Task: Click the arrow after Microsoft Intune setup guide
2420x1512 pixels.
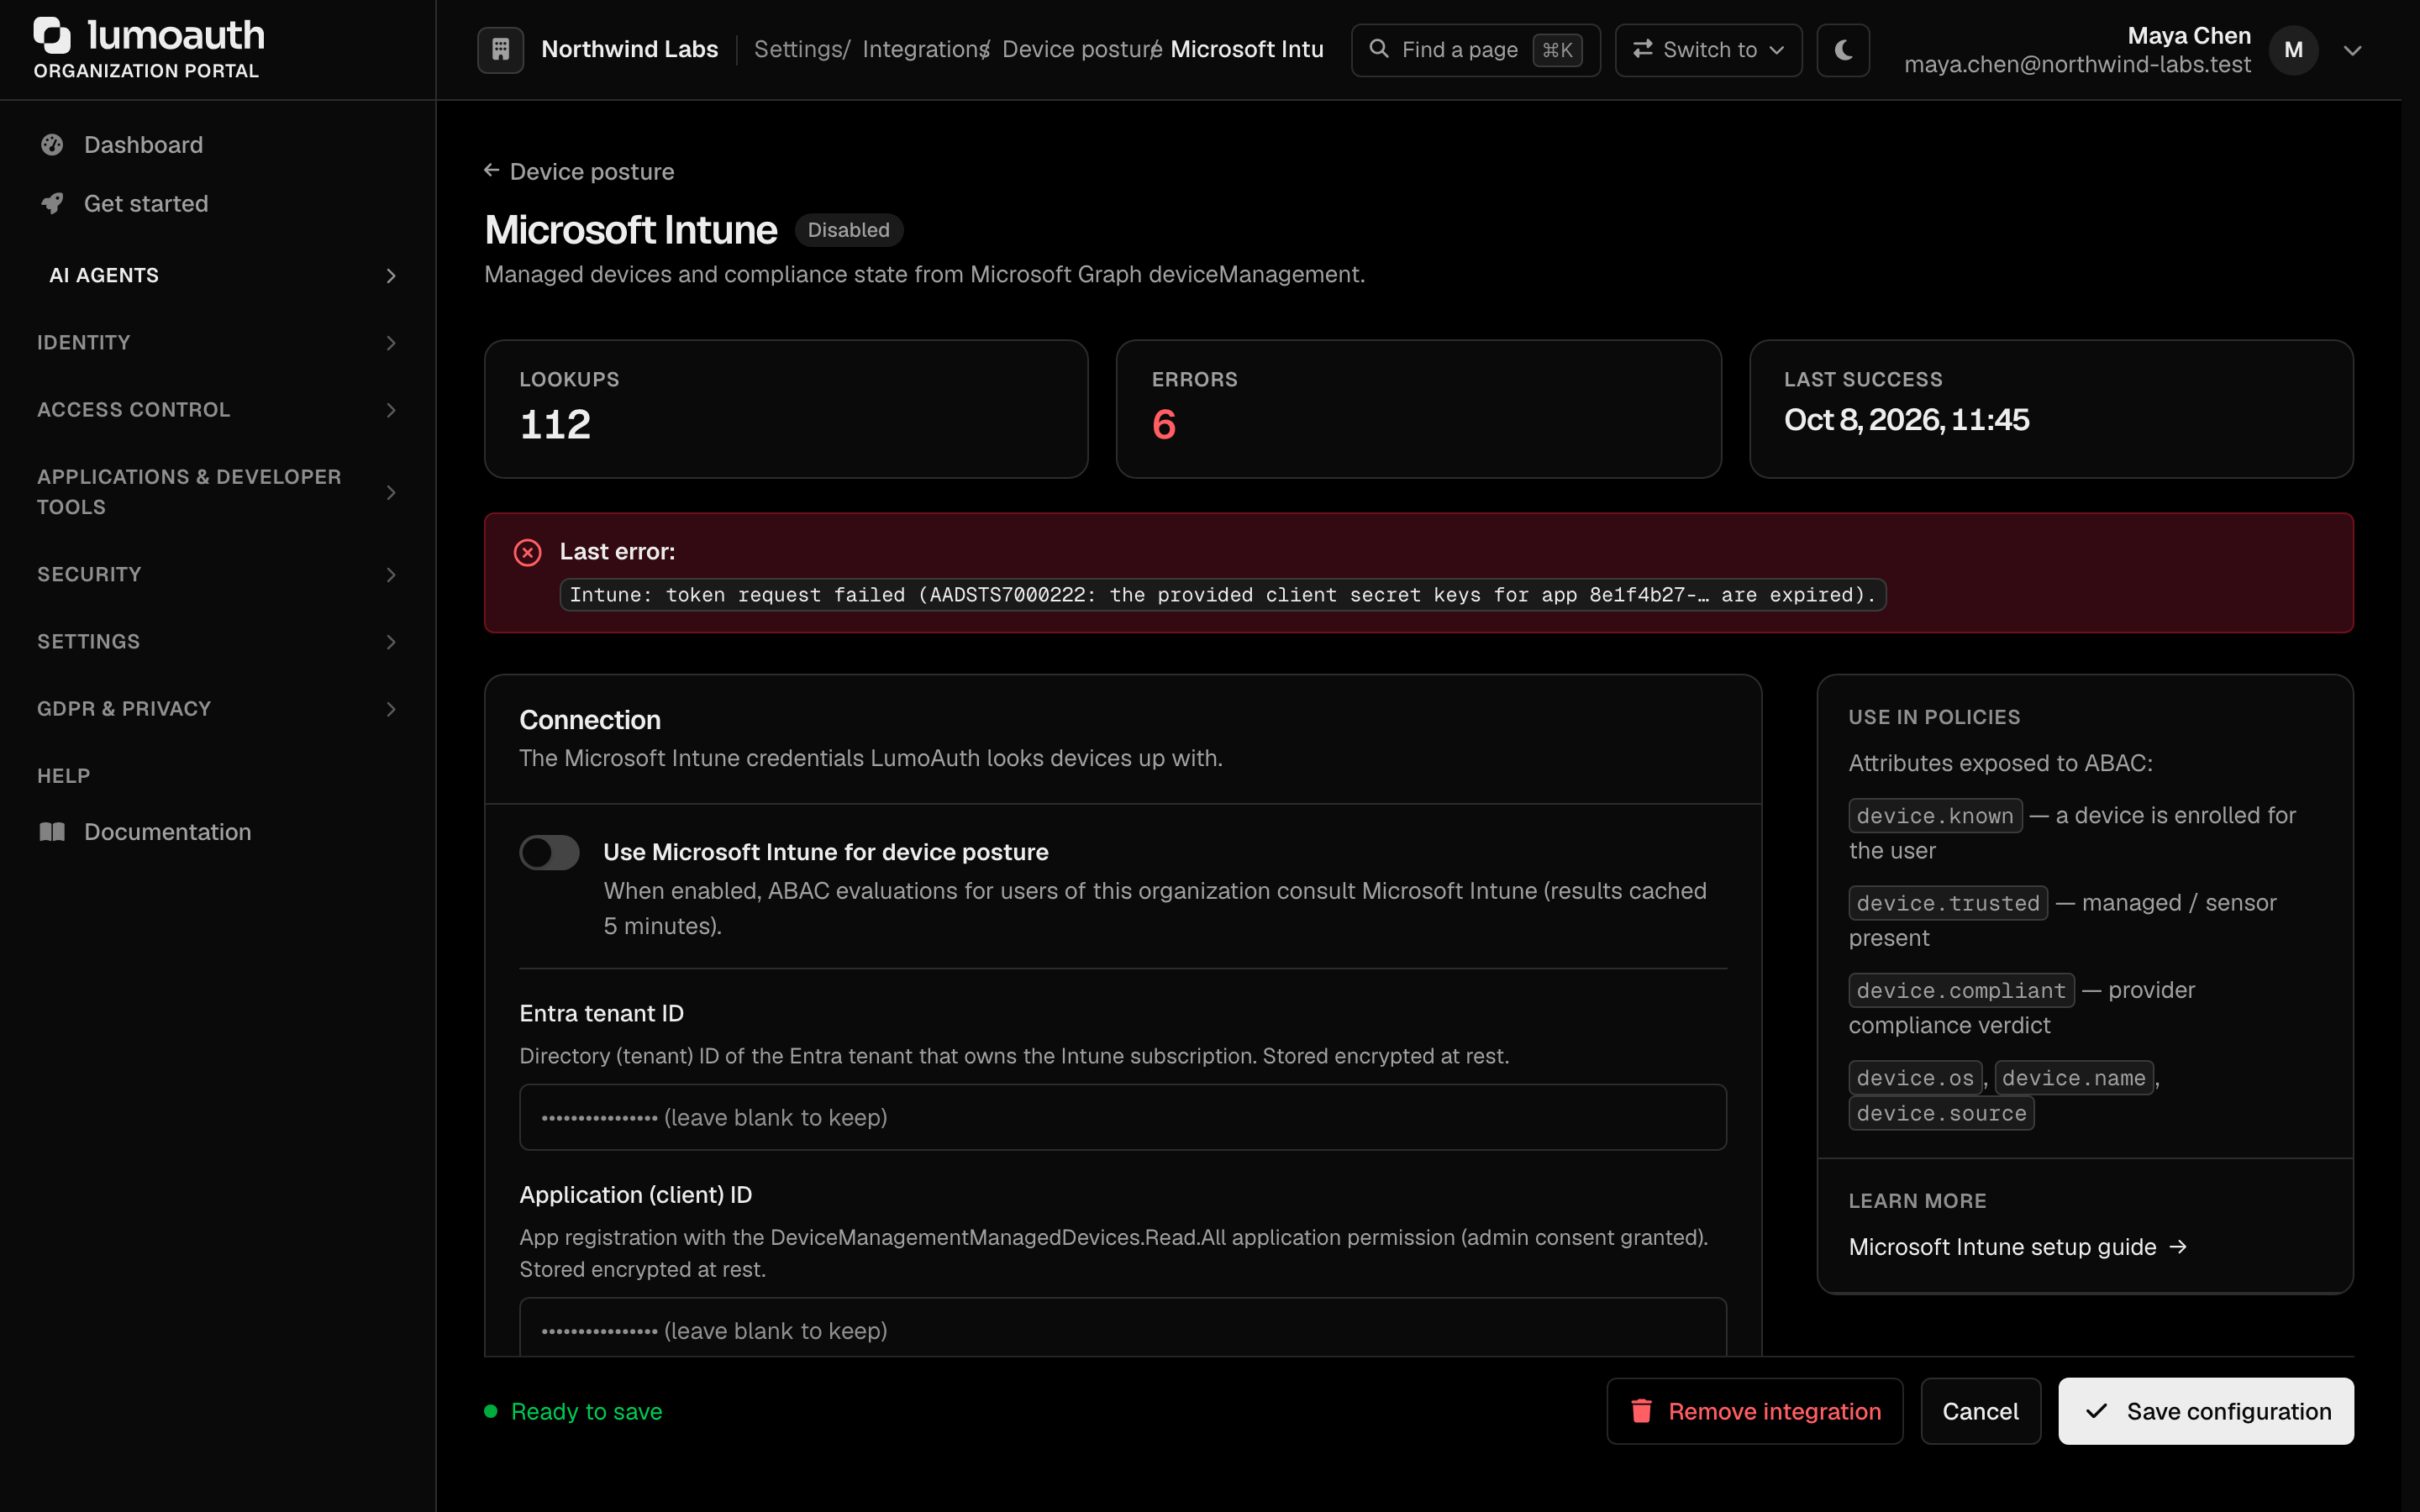Action: (x=2178, y=1247)
